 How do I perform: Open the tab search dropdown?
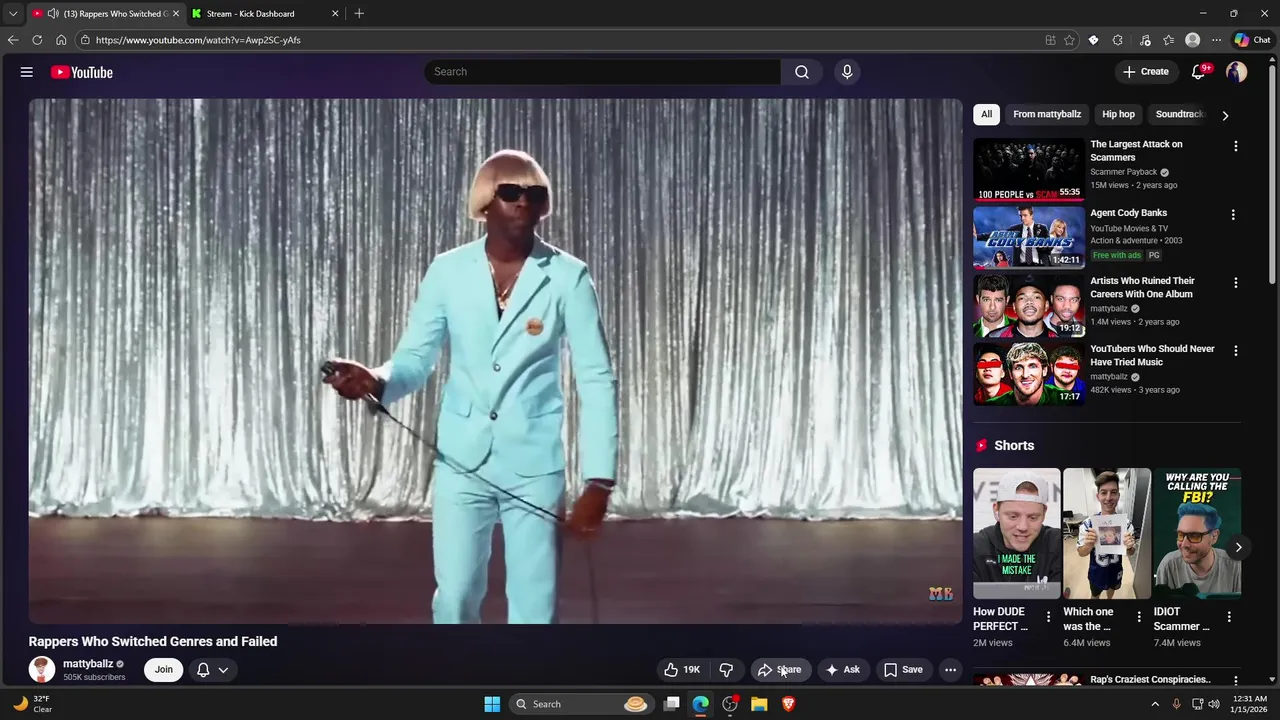13,13
